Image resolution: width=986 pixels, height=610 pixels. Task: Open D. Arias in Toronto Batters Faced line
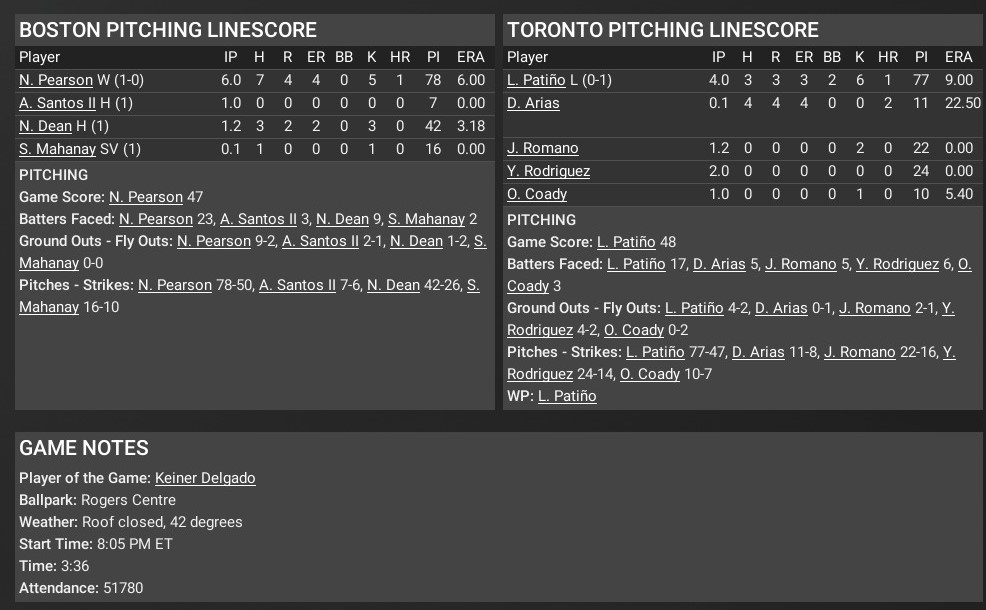click(x=719, y=264)
